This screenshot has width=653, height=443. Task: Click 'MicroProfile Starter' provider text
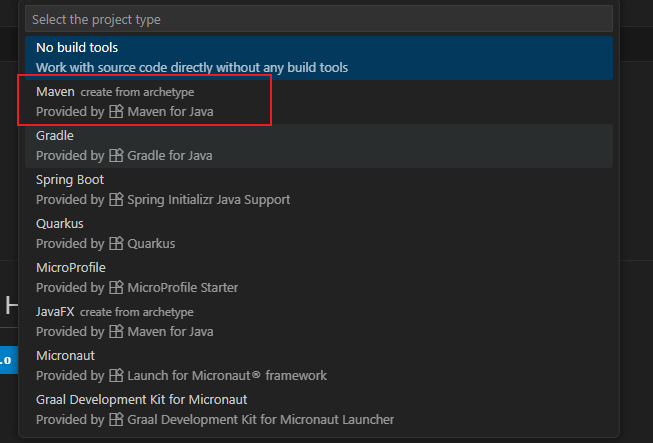coord(183,288)
